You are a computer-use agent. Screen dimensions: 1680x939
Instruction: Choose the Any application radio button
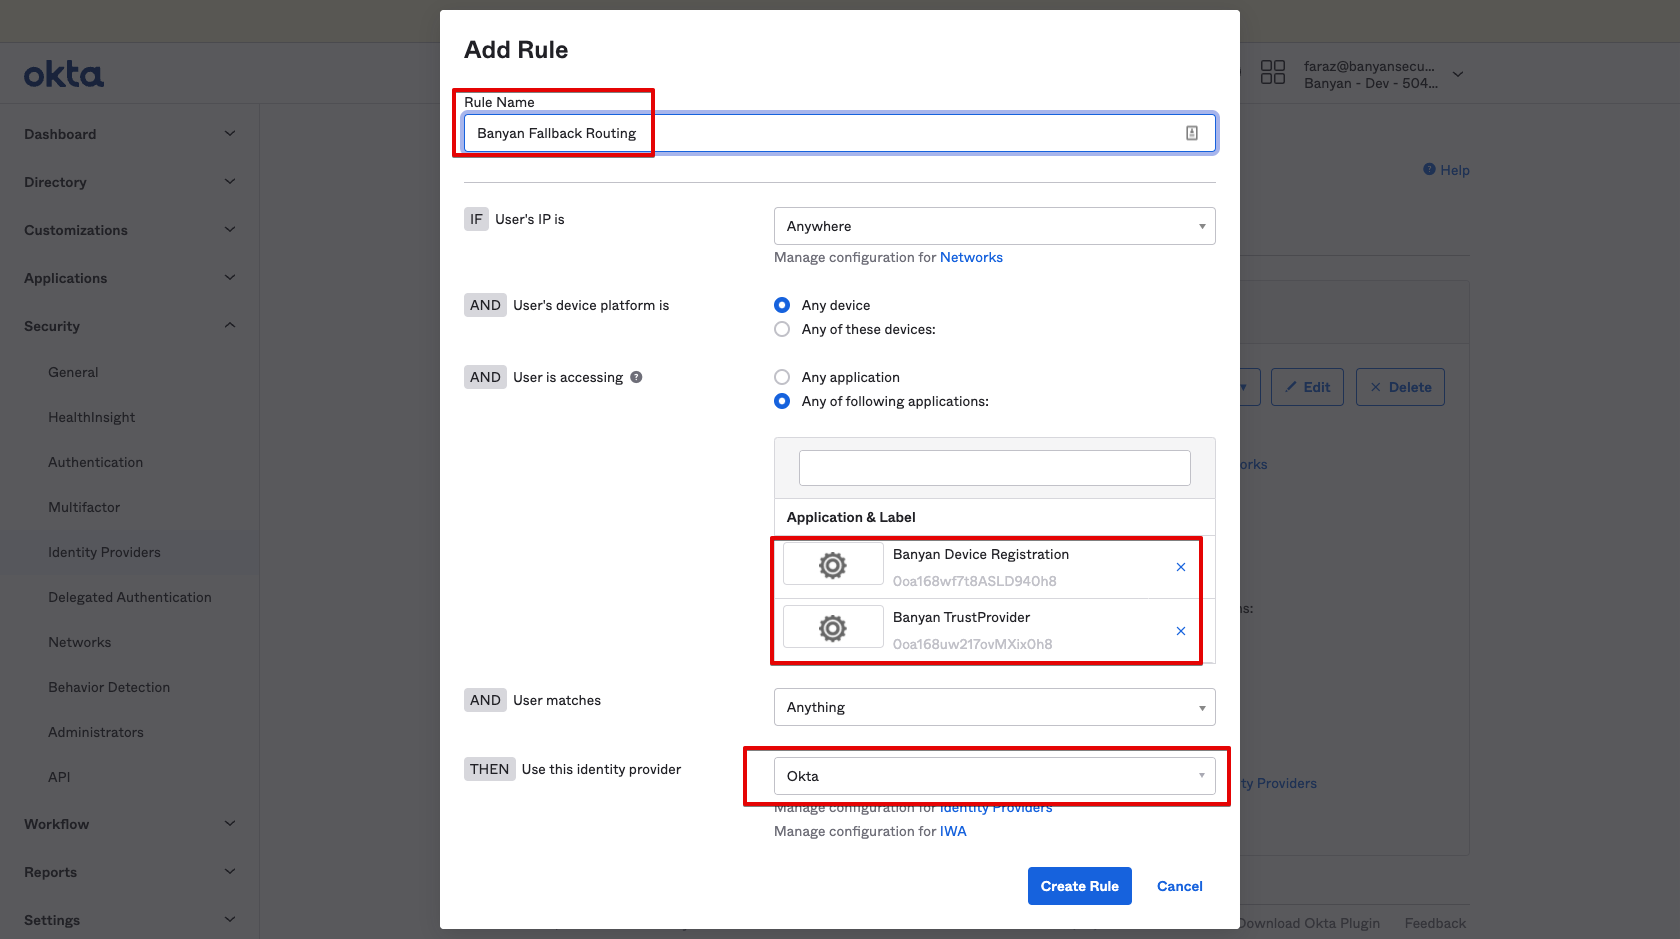(782, 377)
